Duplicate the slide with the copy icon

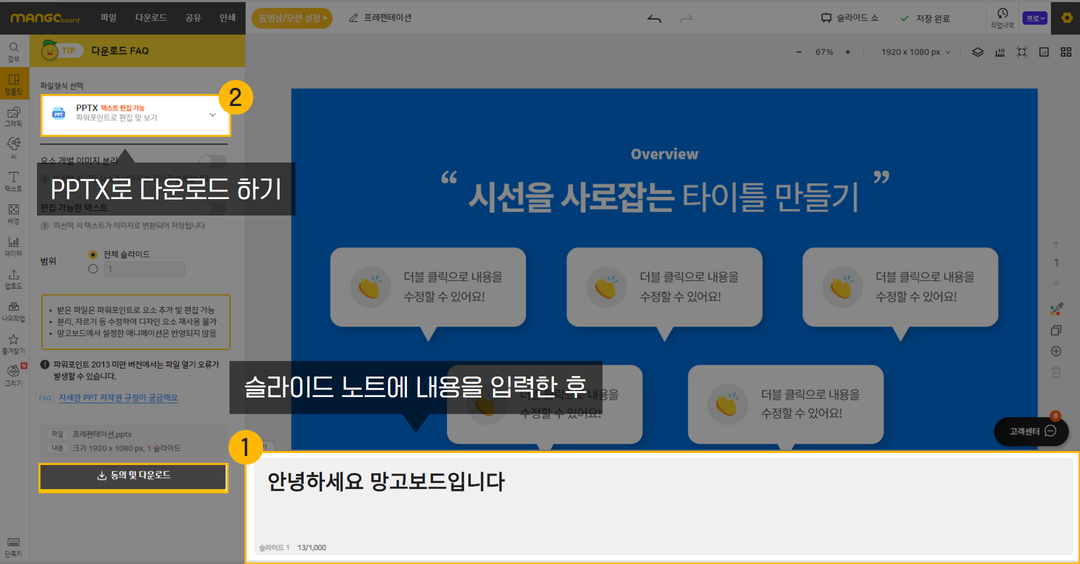point(1056,330)
